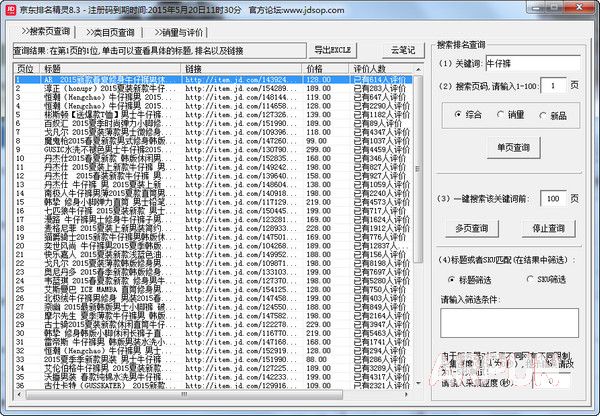Sort by 评价人数 column header
Viewport: 600px width, 416px height.
coord(380,69)
